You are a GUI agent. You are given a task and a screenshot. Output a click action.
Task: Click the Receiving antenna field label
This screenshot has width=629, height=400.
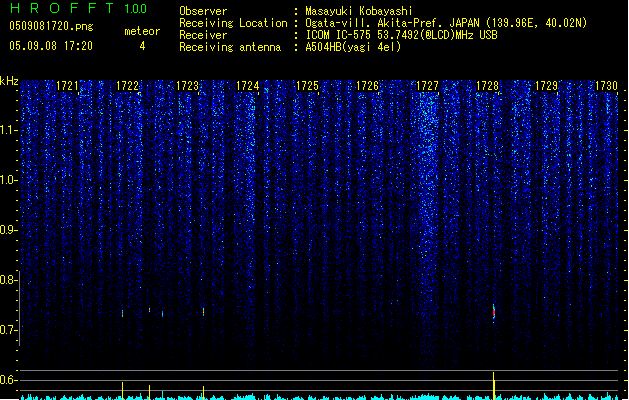tap(230, 47)
